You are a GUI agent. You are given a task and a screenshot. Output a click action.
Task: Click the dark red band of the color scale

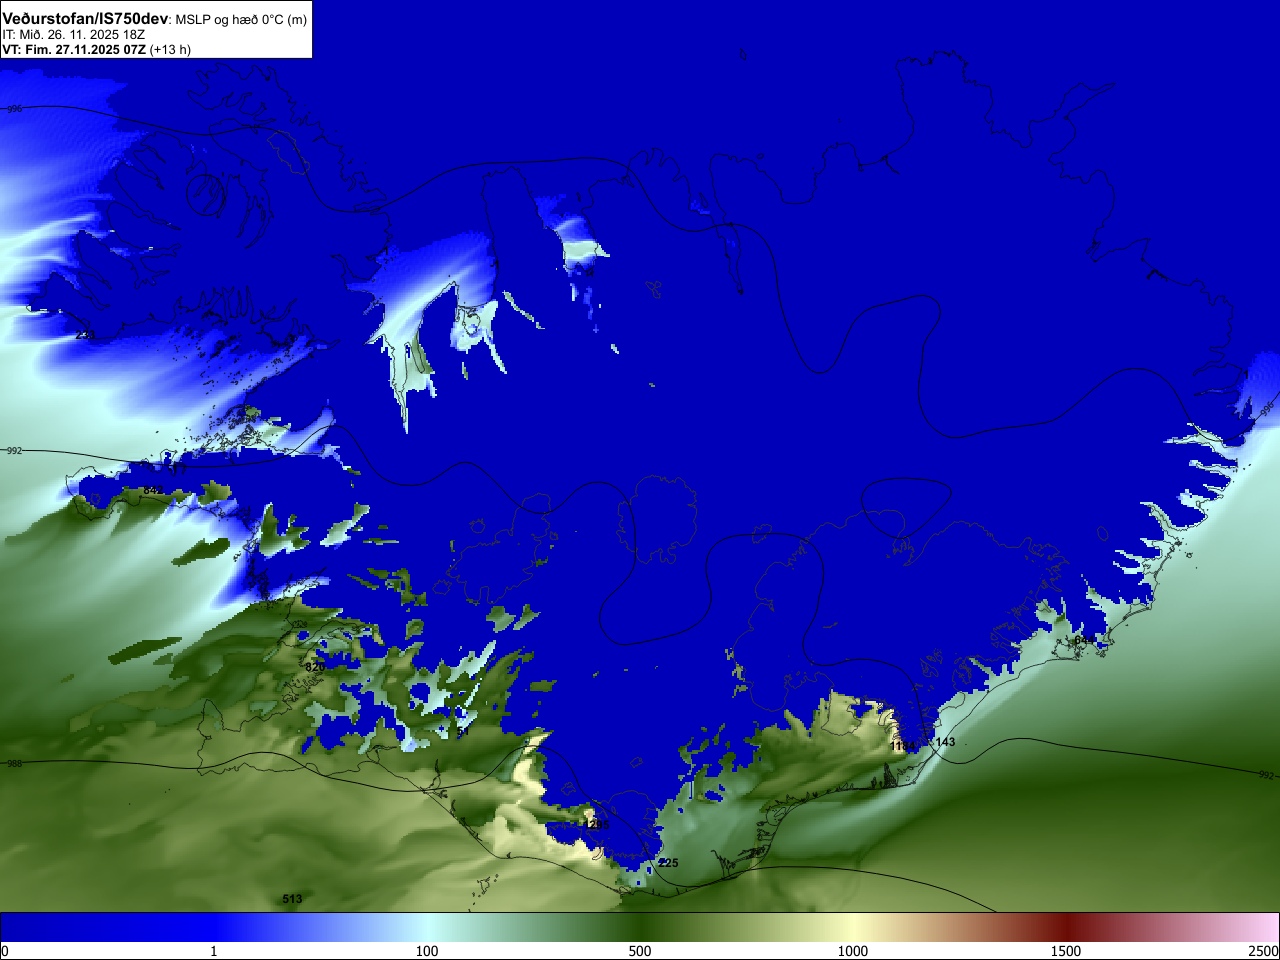click(1066, 927)
